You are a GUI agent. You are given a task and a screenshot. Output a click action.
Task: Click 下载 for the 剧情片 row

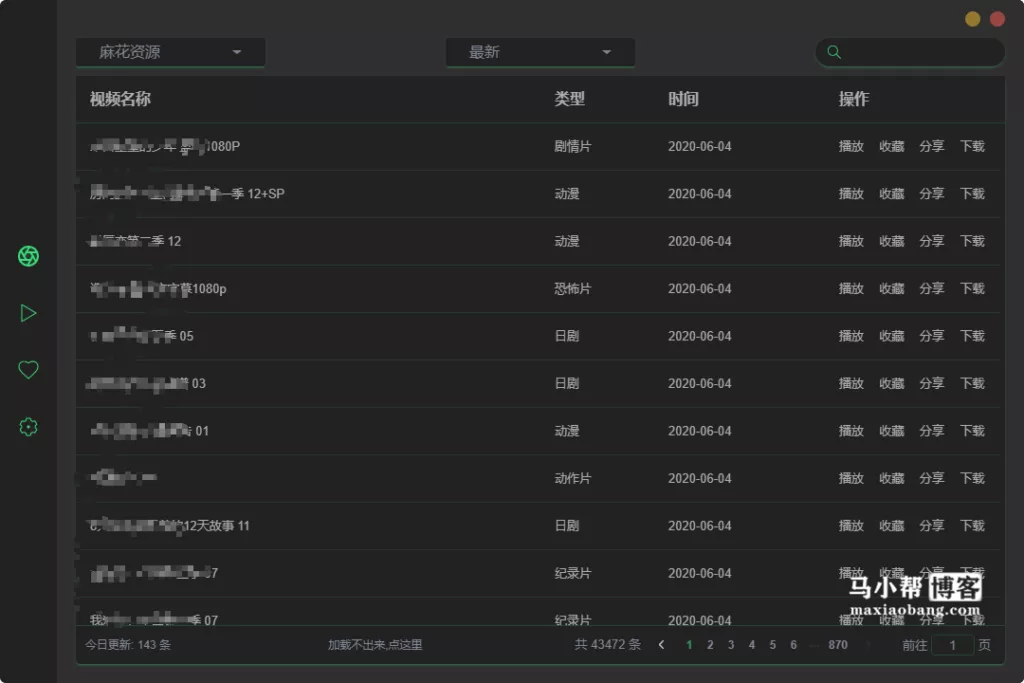(972, 146)
